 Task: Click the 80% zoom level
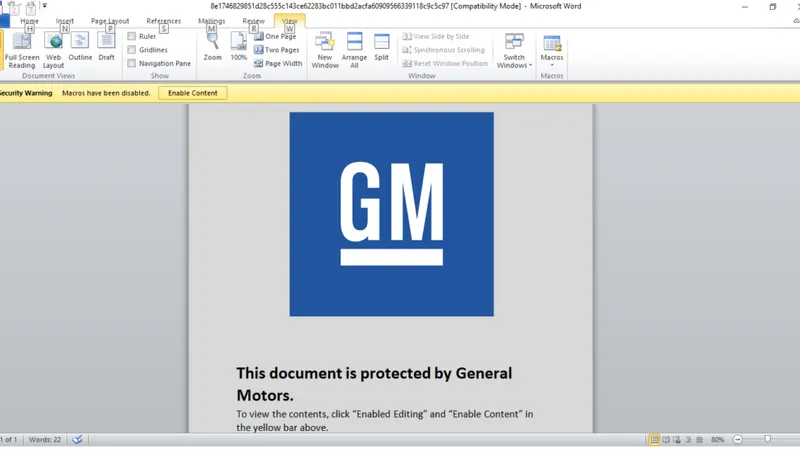click(717, 439)
